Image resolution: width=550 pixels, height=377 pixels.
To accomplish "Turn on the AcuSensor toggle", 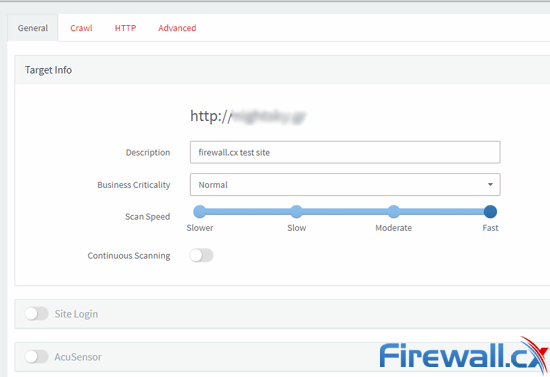I will pos(36,357).
